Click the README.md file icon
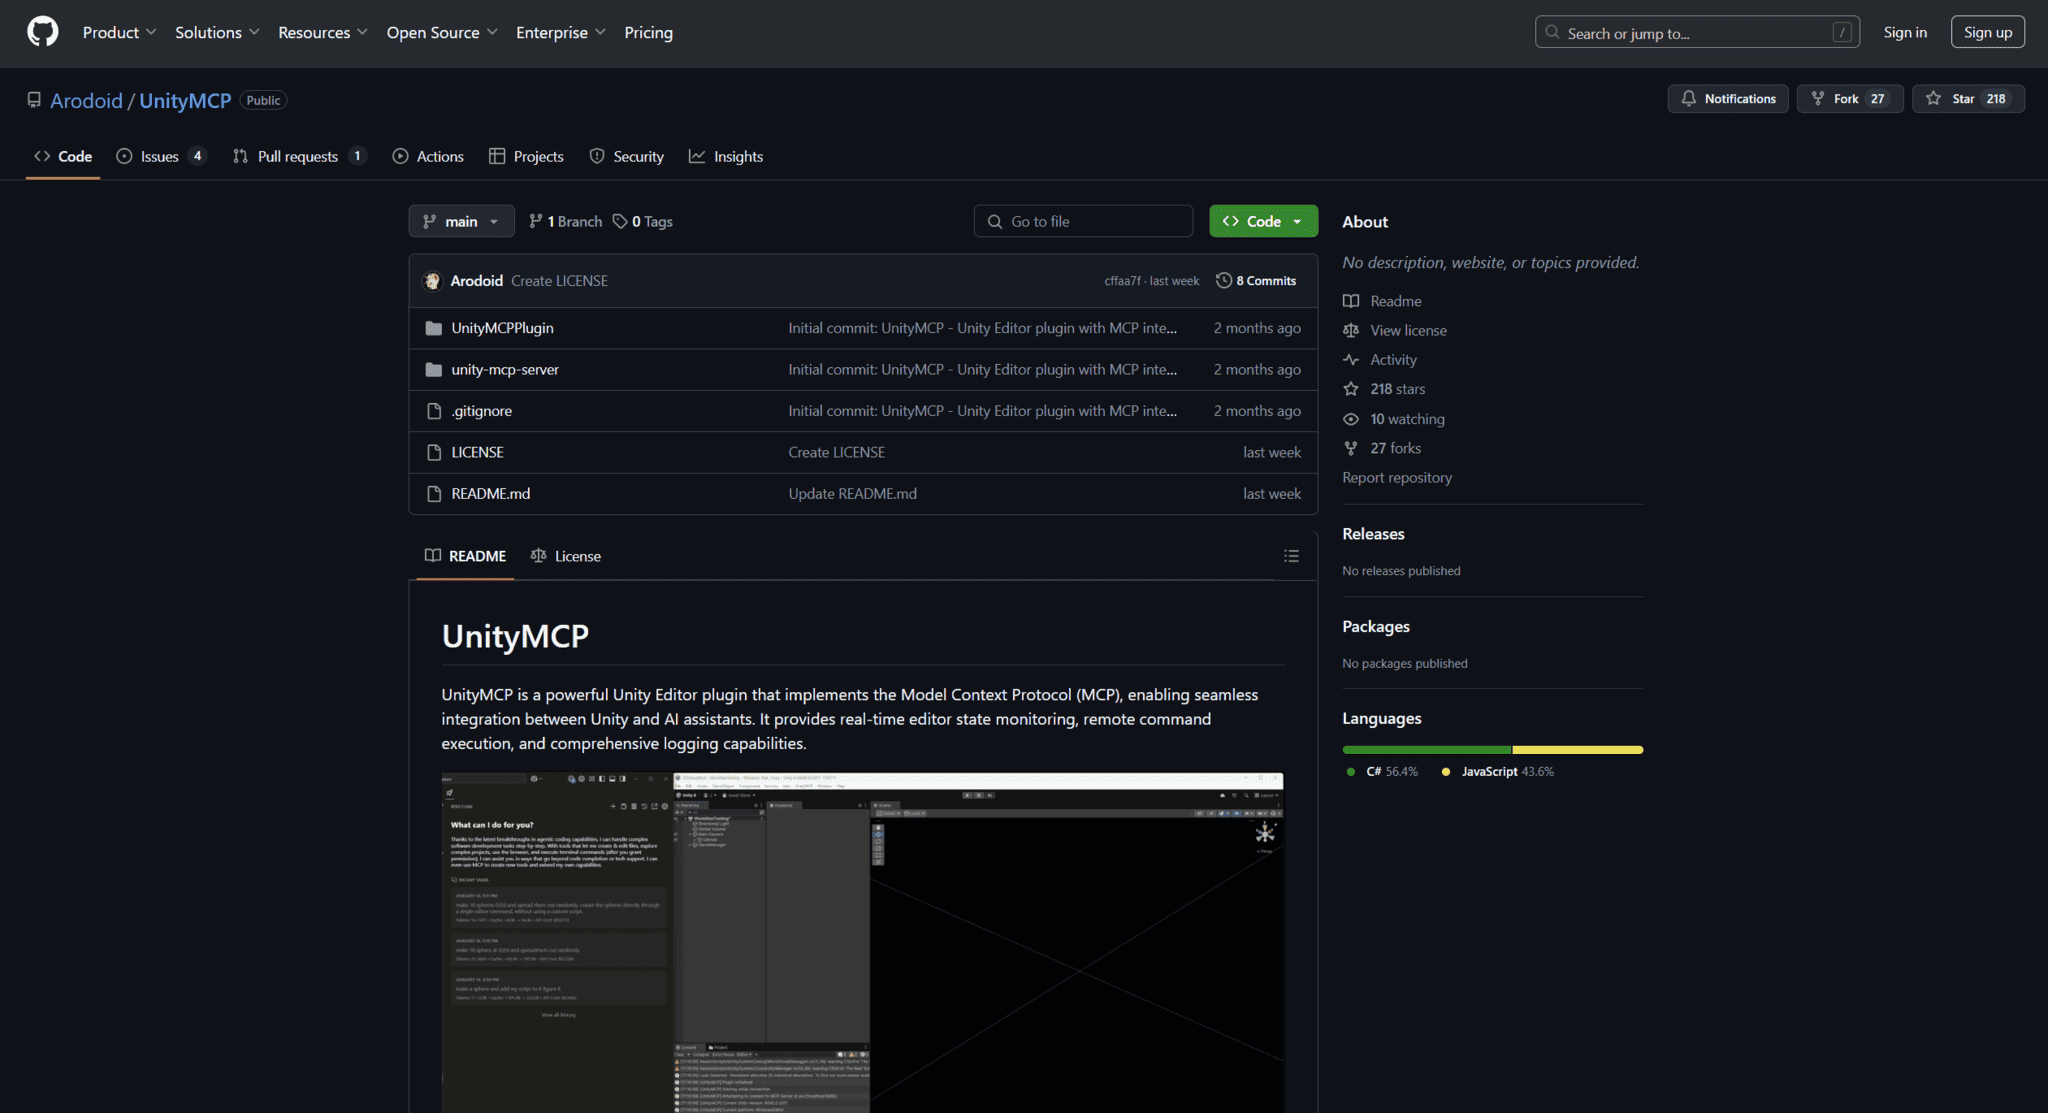 pyautogui.click(x=434, y=494)
